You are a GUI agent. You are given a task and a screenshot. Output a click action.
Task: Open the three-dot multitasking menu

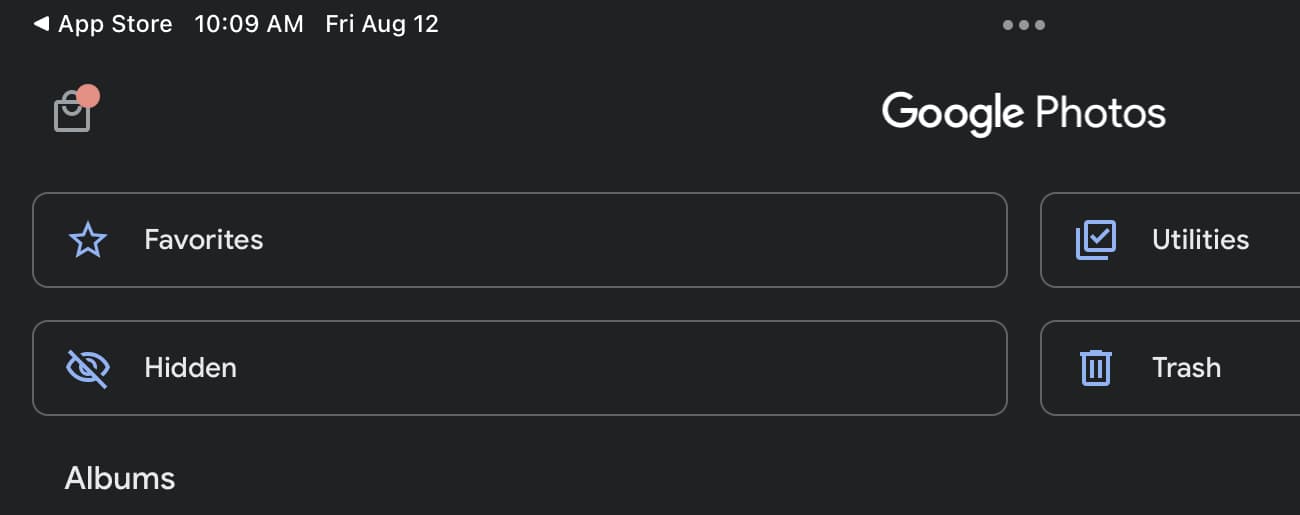pyautogui.click(x=1024, y=25)
